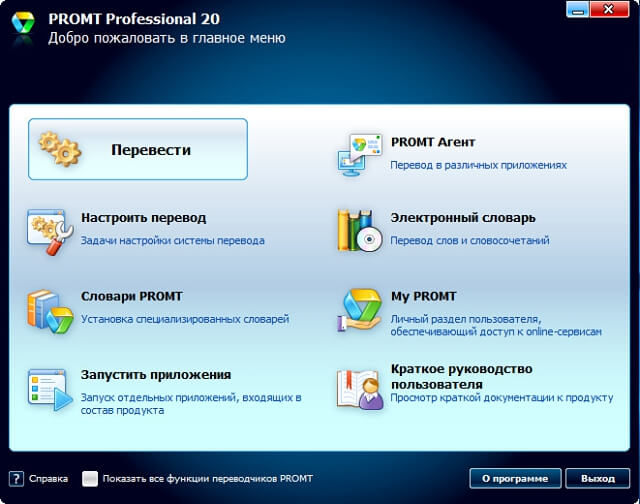Open Электронный словарь heading

coord(463,218)
